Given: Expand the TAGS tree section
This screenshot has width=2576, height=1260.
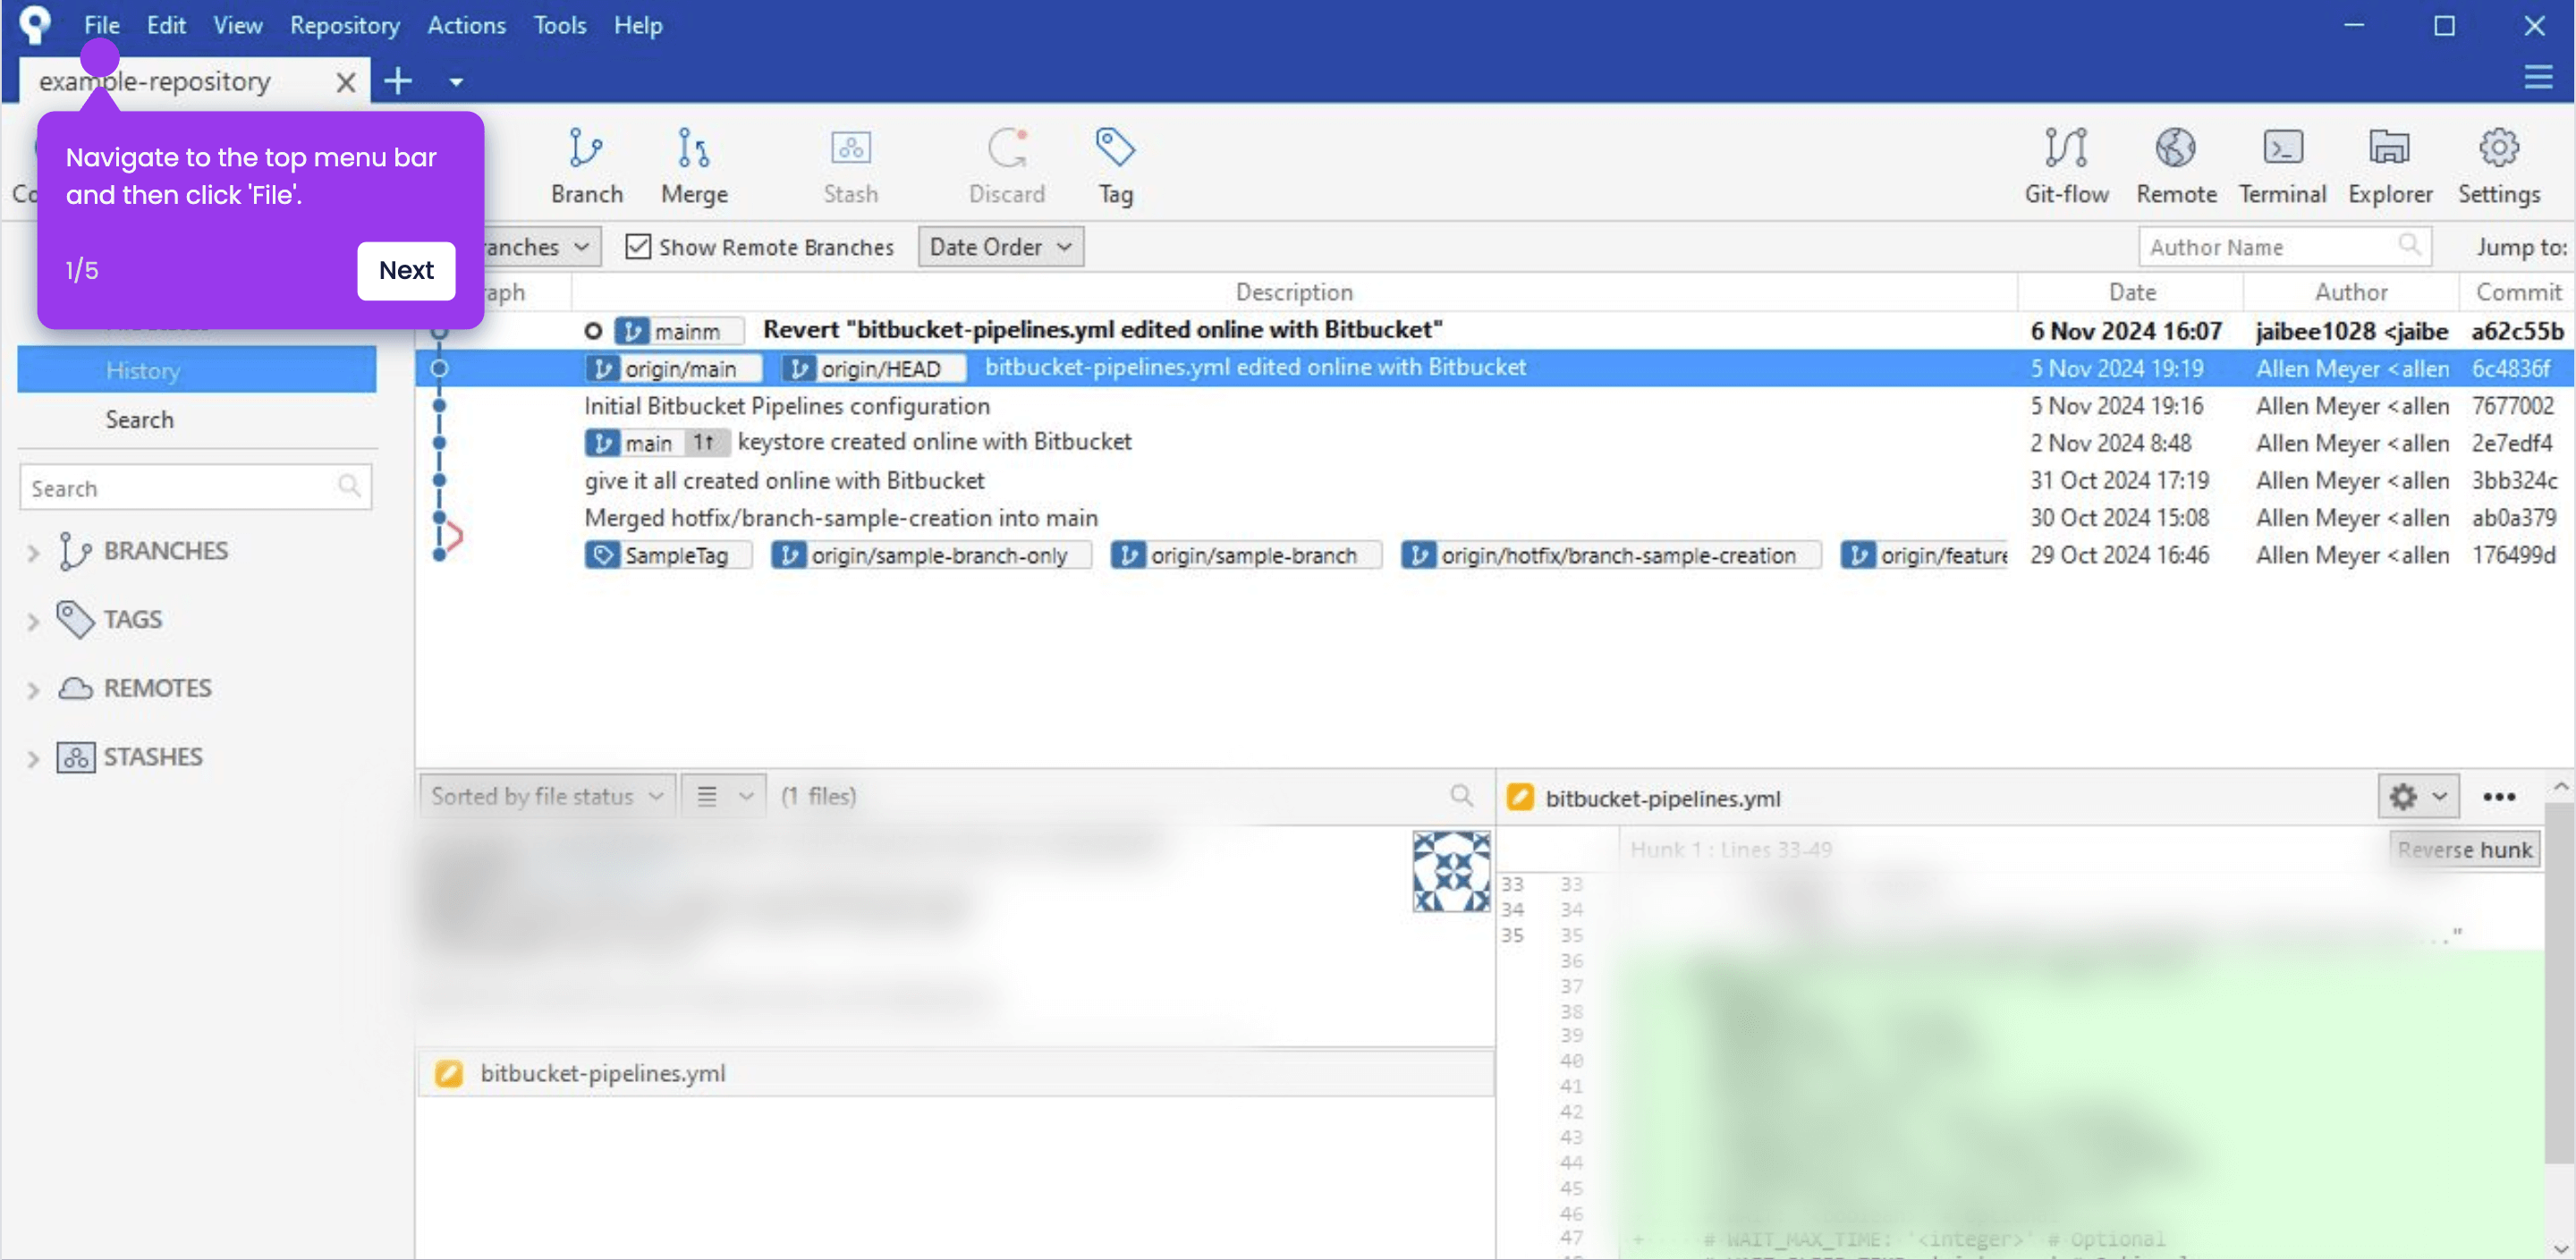Looking at the screenshot, I should pyautogui.click(x=33, y=621).
